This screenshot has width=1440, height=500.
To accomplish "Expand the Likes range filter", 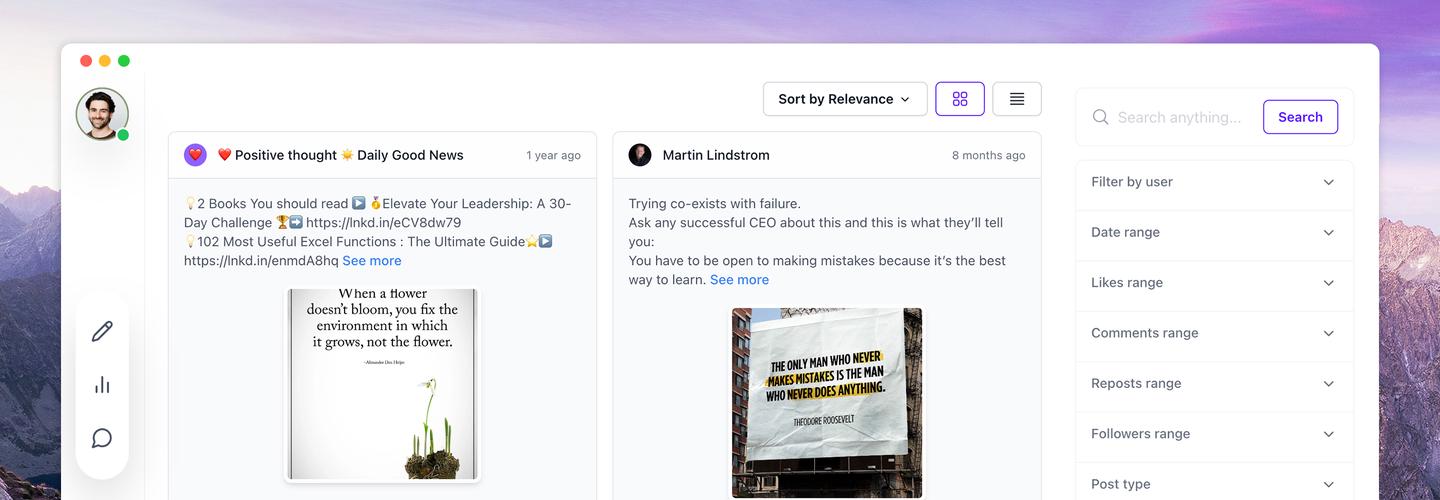I will click(x=1214, y=283).
